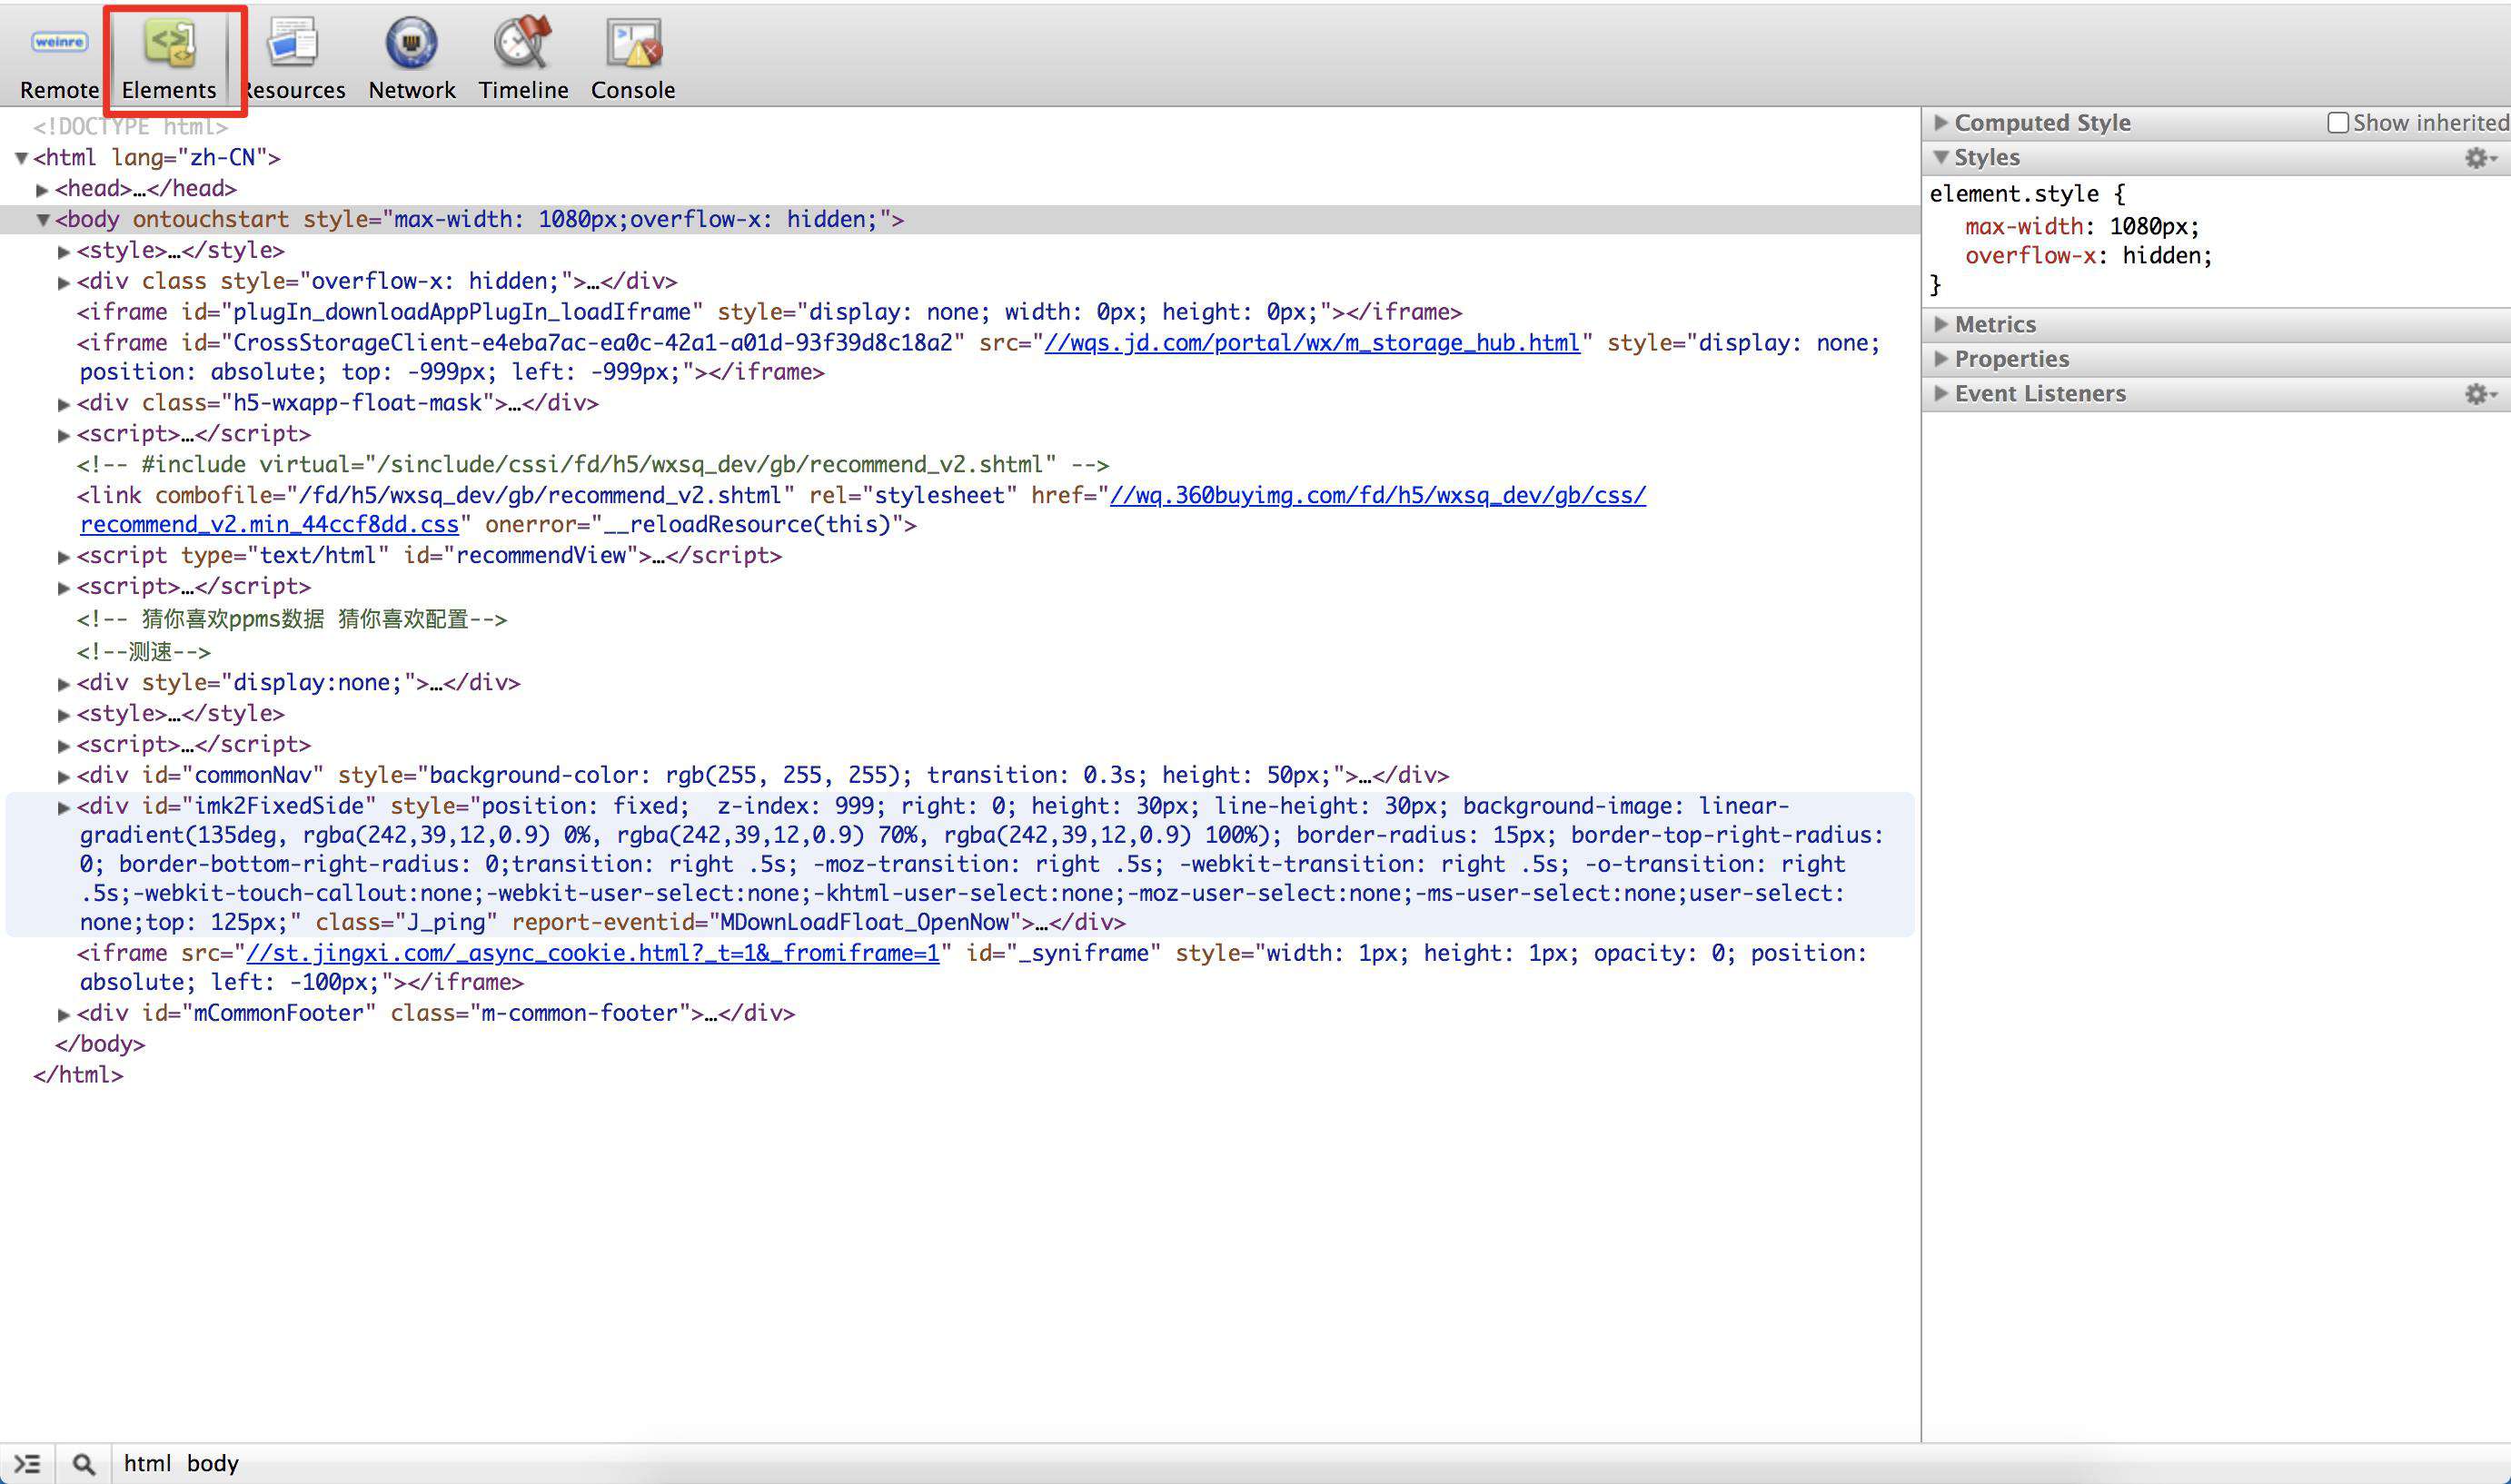Switch to the Network panel icon
2511x1484 pixels.
point(411,43)
